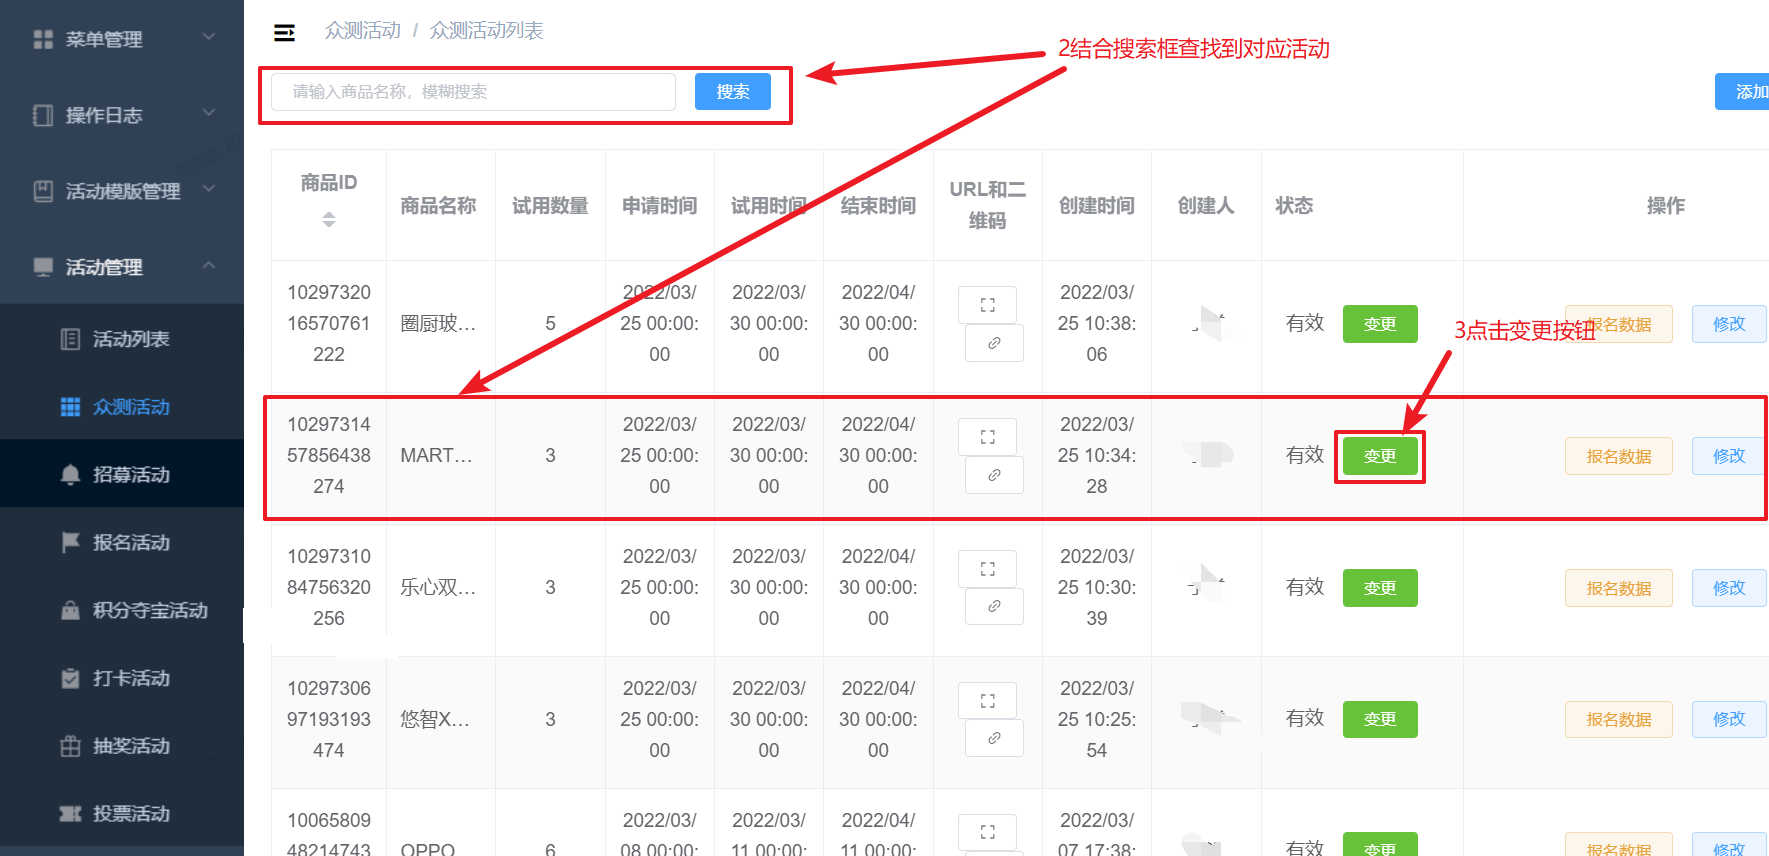Copy URL link for 圈厨玻 row
This screenshot has width=1769, height=856.
[994, 343]
